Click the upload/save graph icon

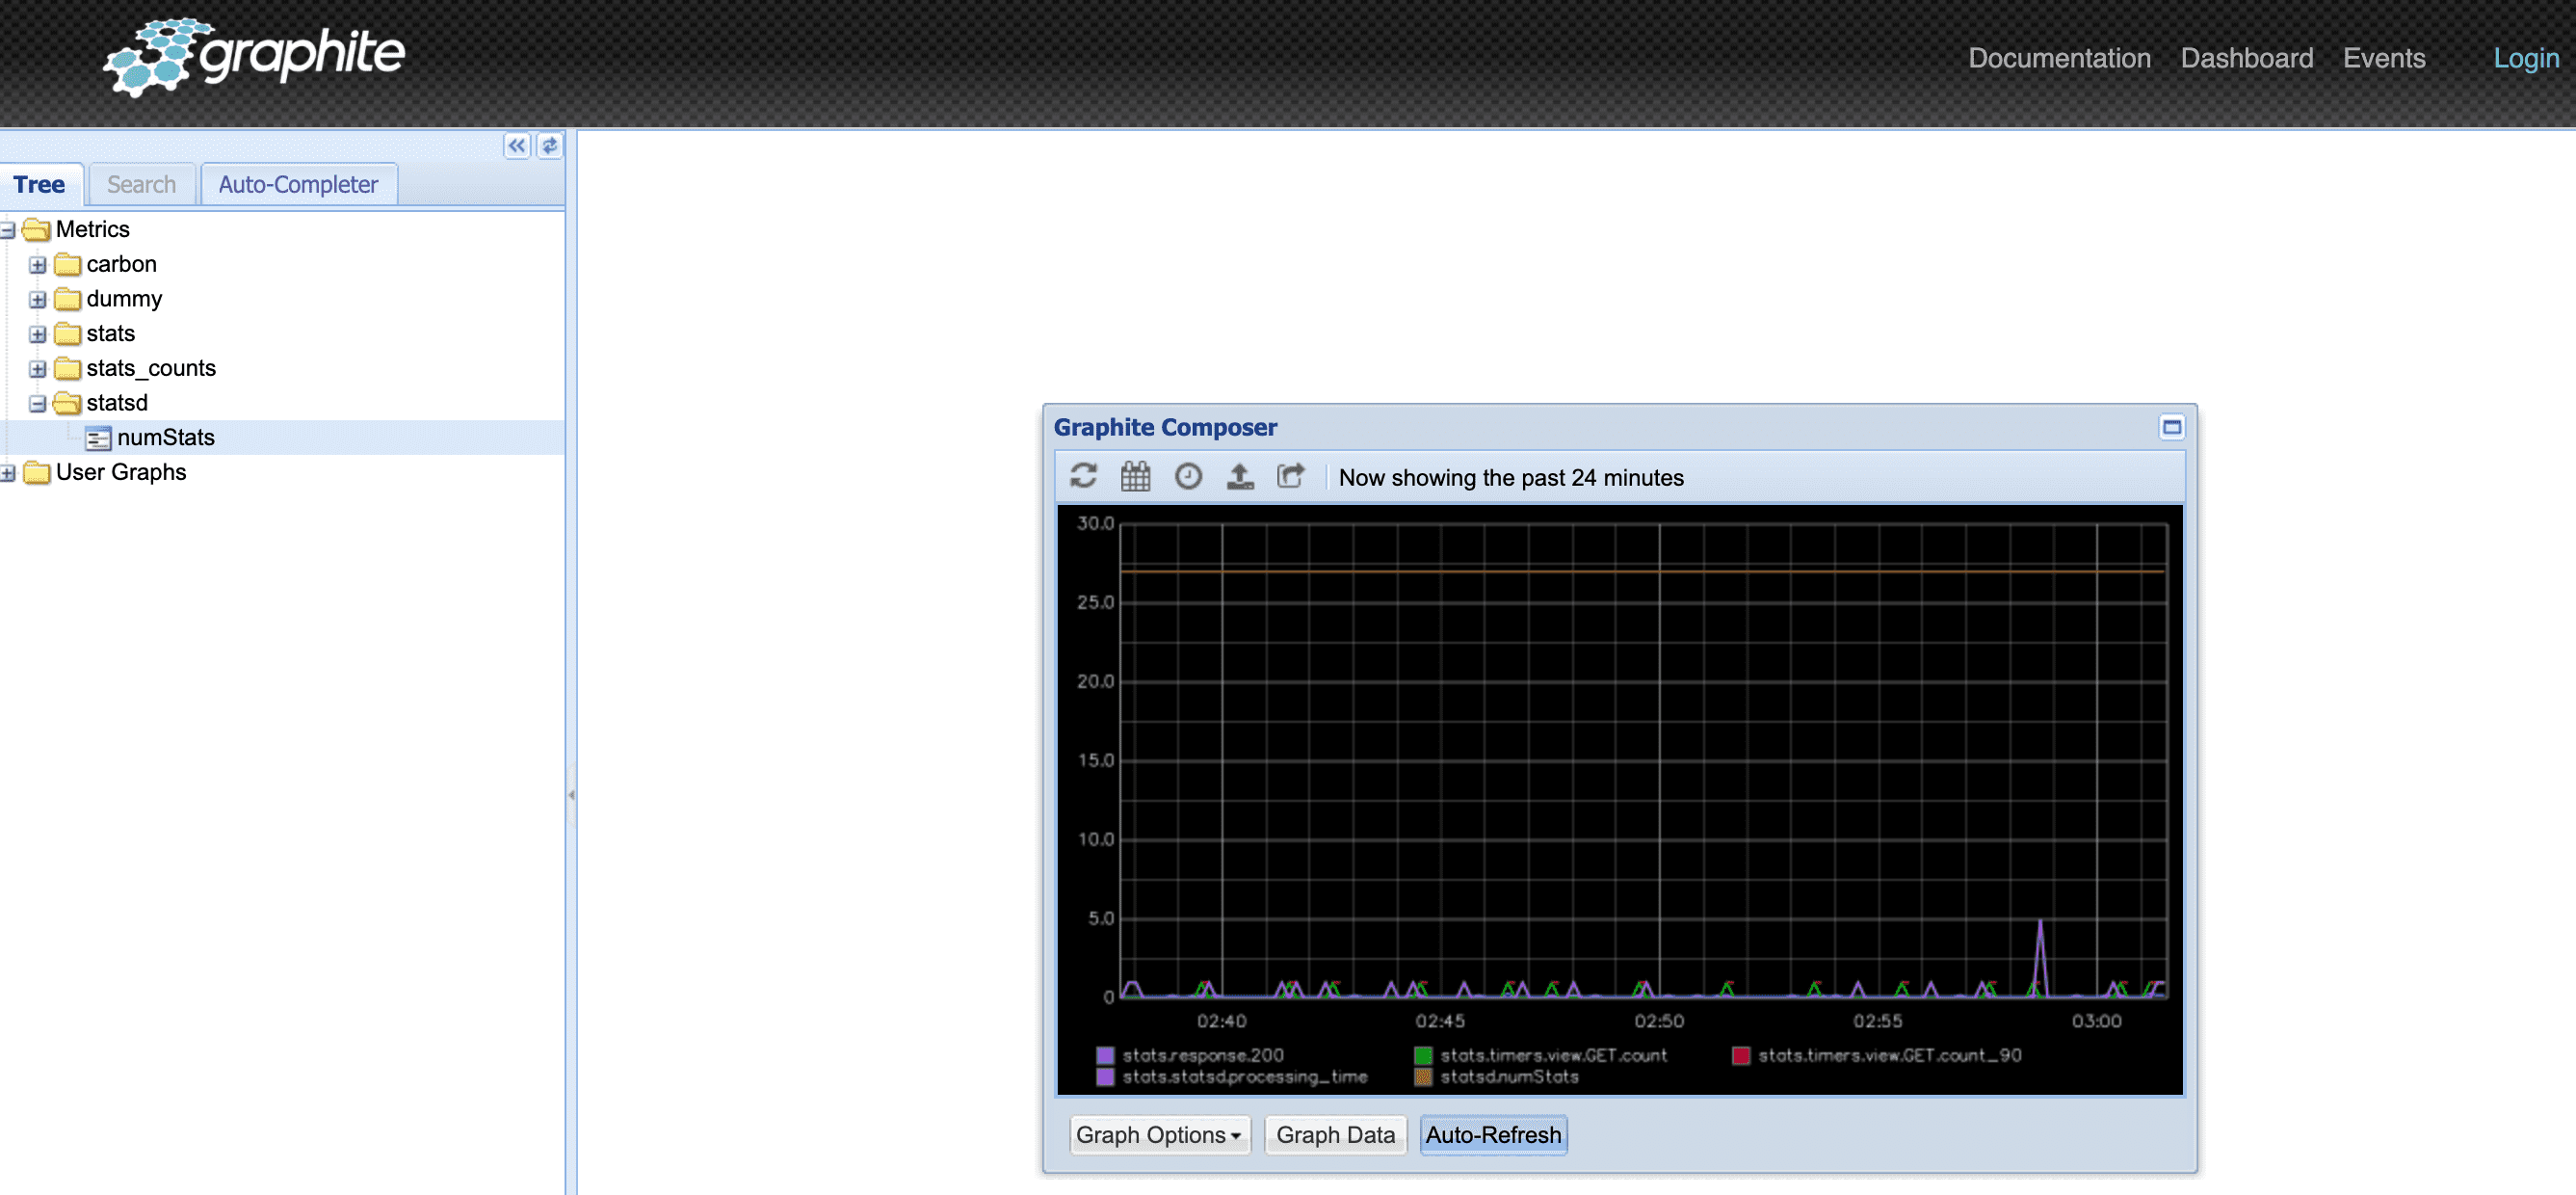tap(1239, 476)
